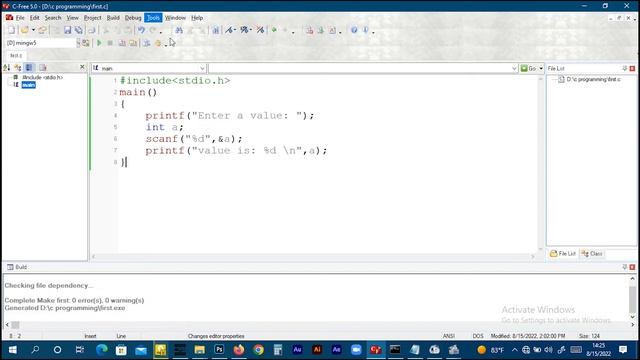Switch to the Class bottom tab
The image size is (640, 360).
point(592,254)
